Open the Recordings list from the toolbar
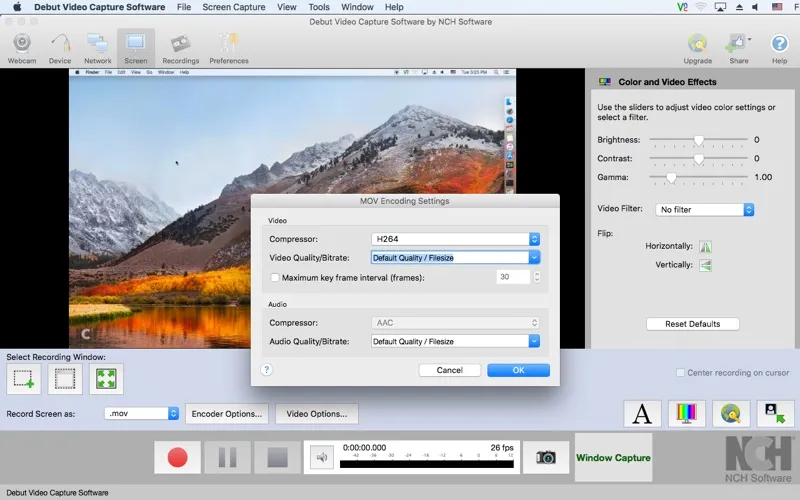The width and height of the screenshot is (800, 500). pyautogui.click(x=180, y=47)
